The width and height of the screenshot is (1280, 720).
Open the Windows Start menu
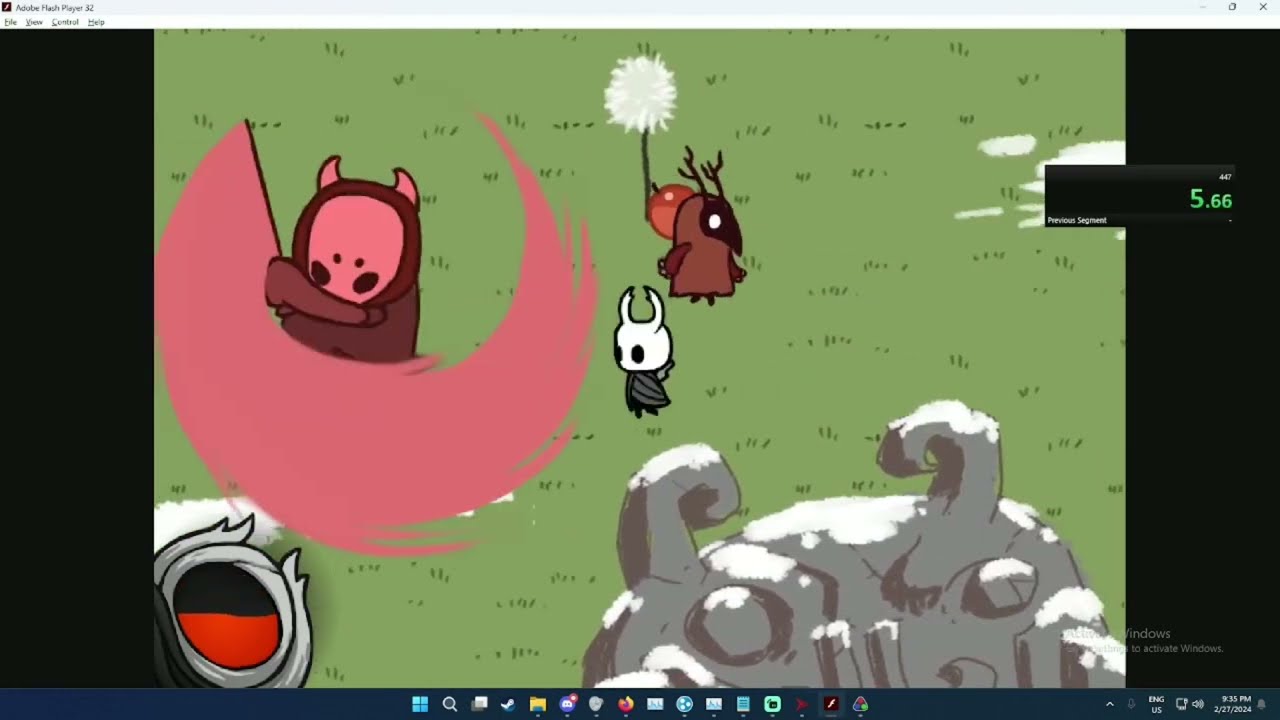pyautogui.click(x=420, y=704)
